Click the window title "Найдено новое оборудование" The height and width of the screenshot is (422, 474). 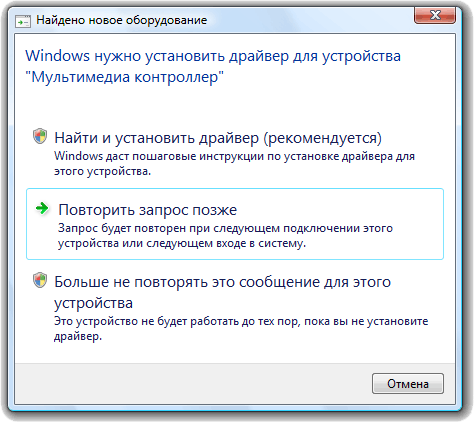[122, 20]
